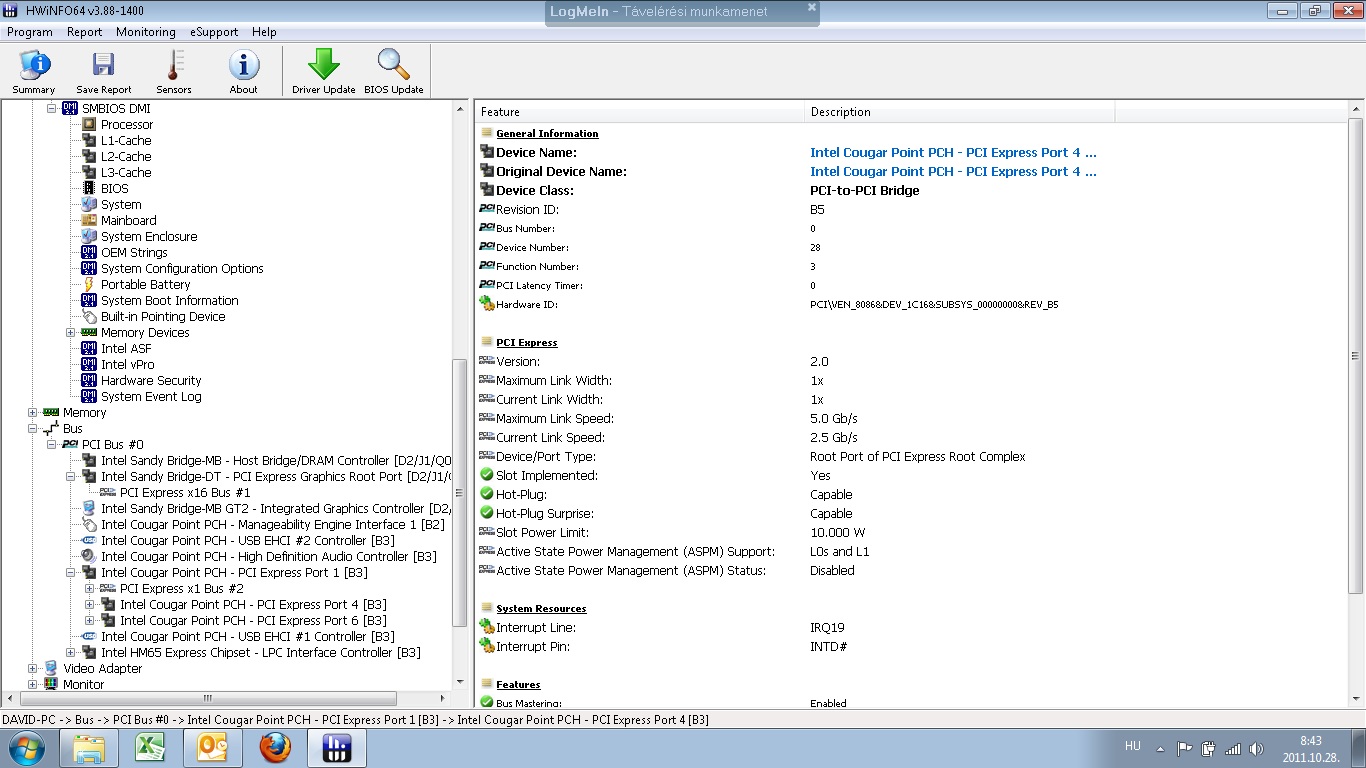This screenshot has height=768, width=1366.
Task: Select the Integrated Graphics Controller entry
Action: 276,508
